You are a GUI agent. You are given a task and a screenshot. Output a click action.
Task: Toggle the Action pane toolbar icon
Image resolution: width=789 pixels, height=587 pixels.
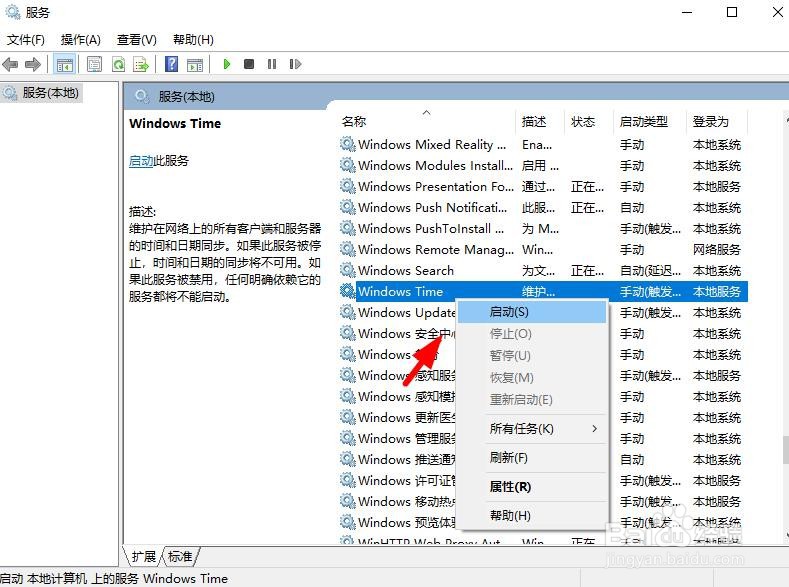click(x=195, y=64)
